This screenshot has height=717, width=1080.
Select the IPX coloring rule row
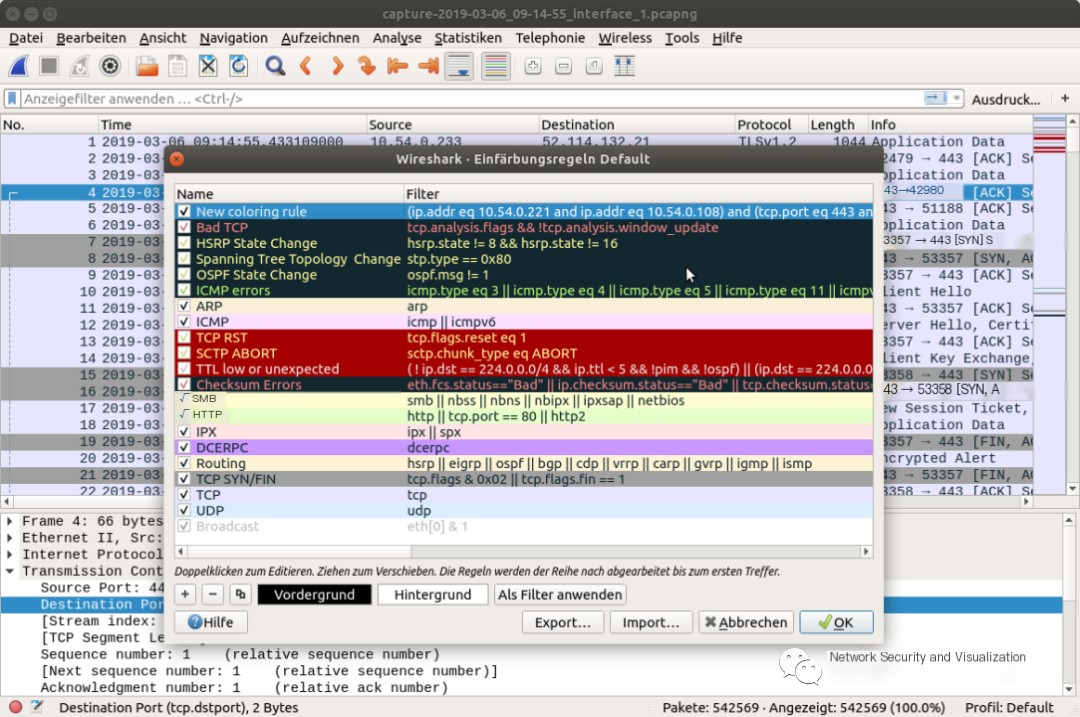click(523, 432)
